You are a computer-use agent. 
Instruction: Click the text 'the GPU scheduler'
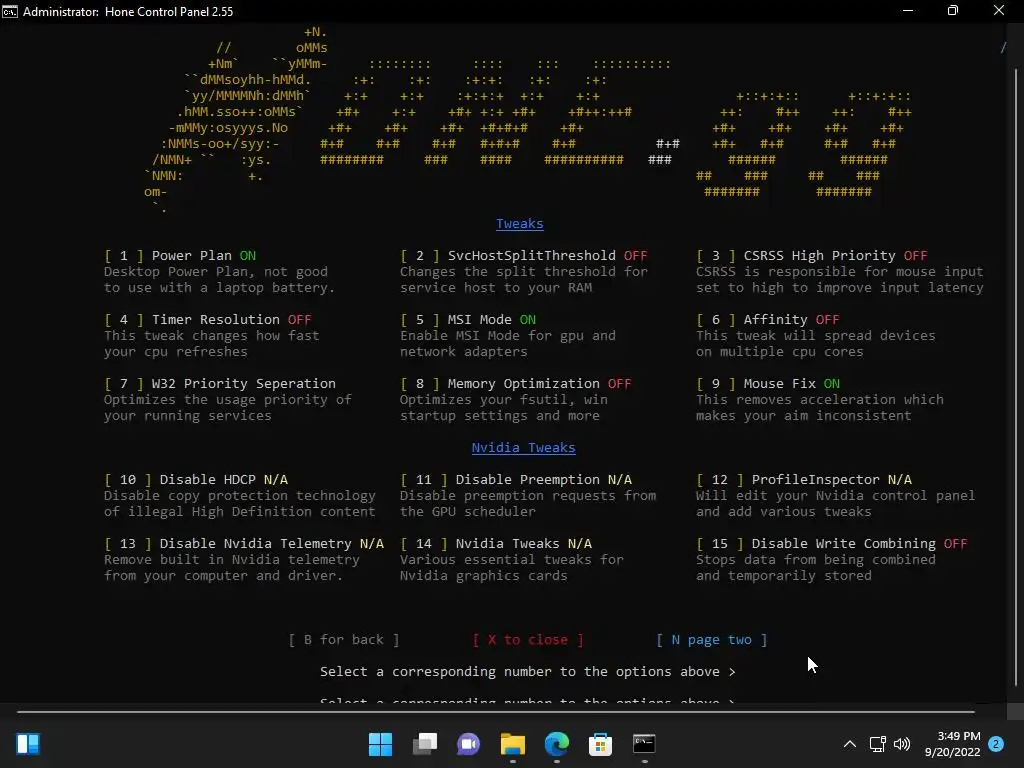(468, 511)
